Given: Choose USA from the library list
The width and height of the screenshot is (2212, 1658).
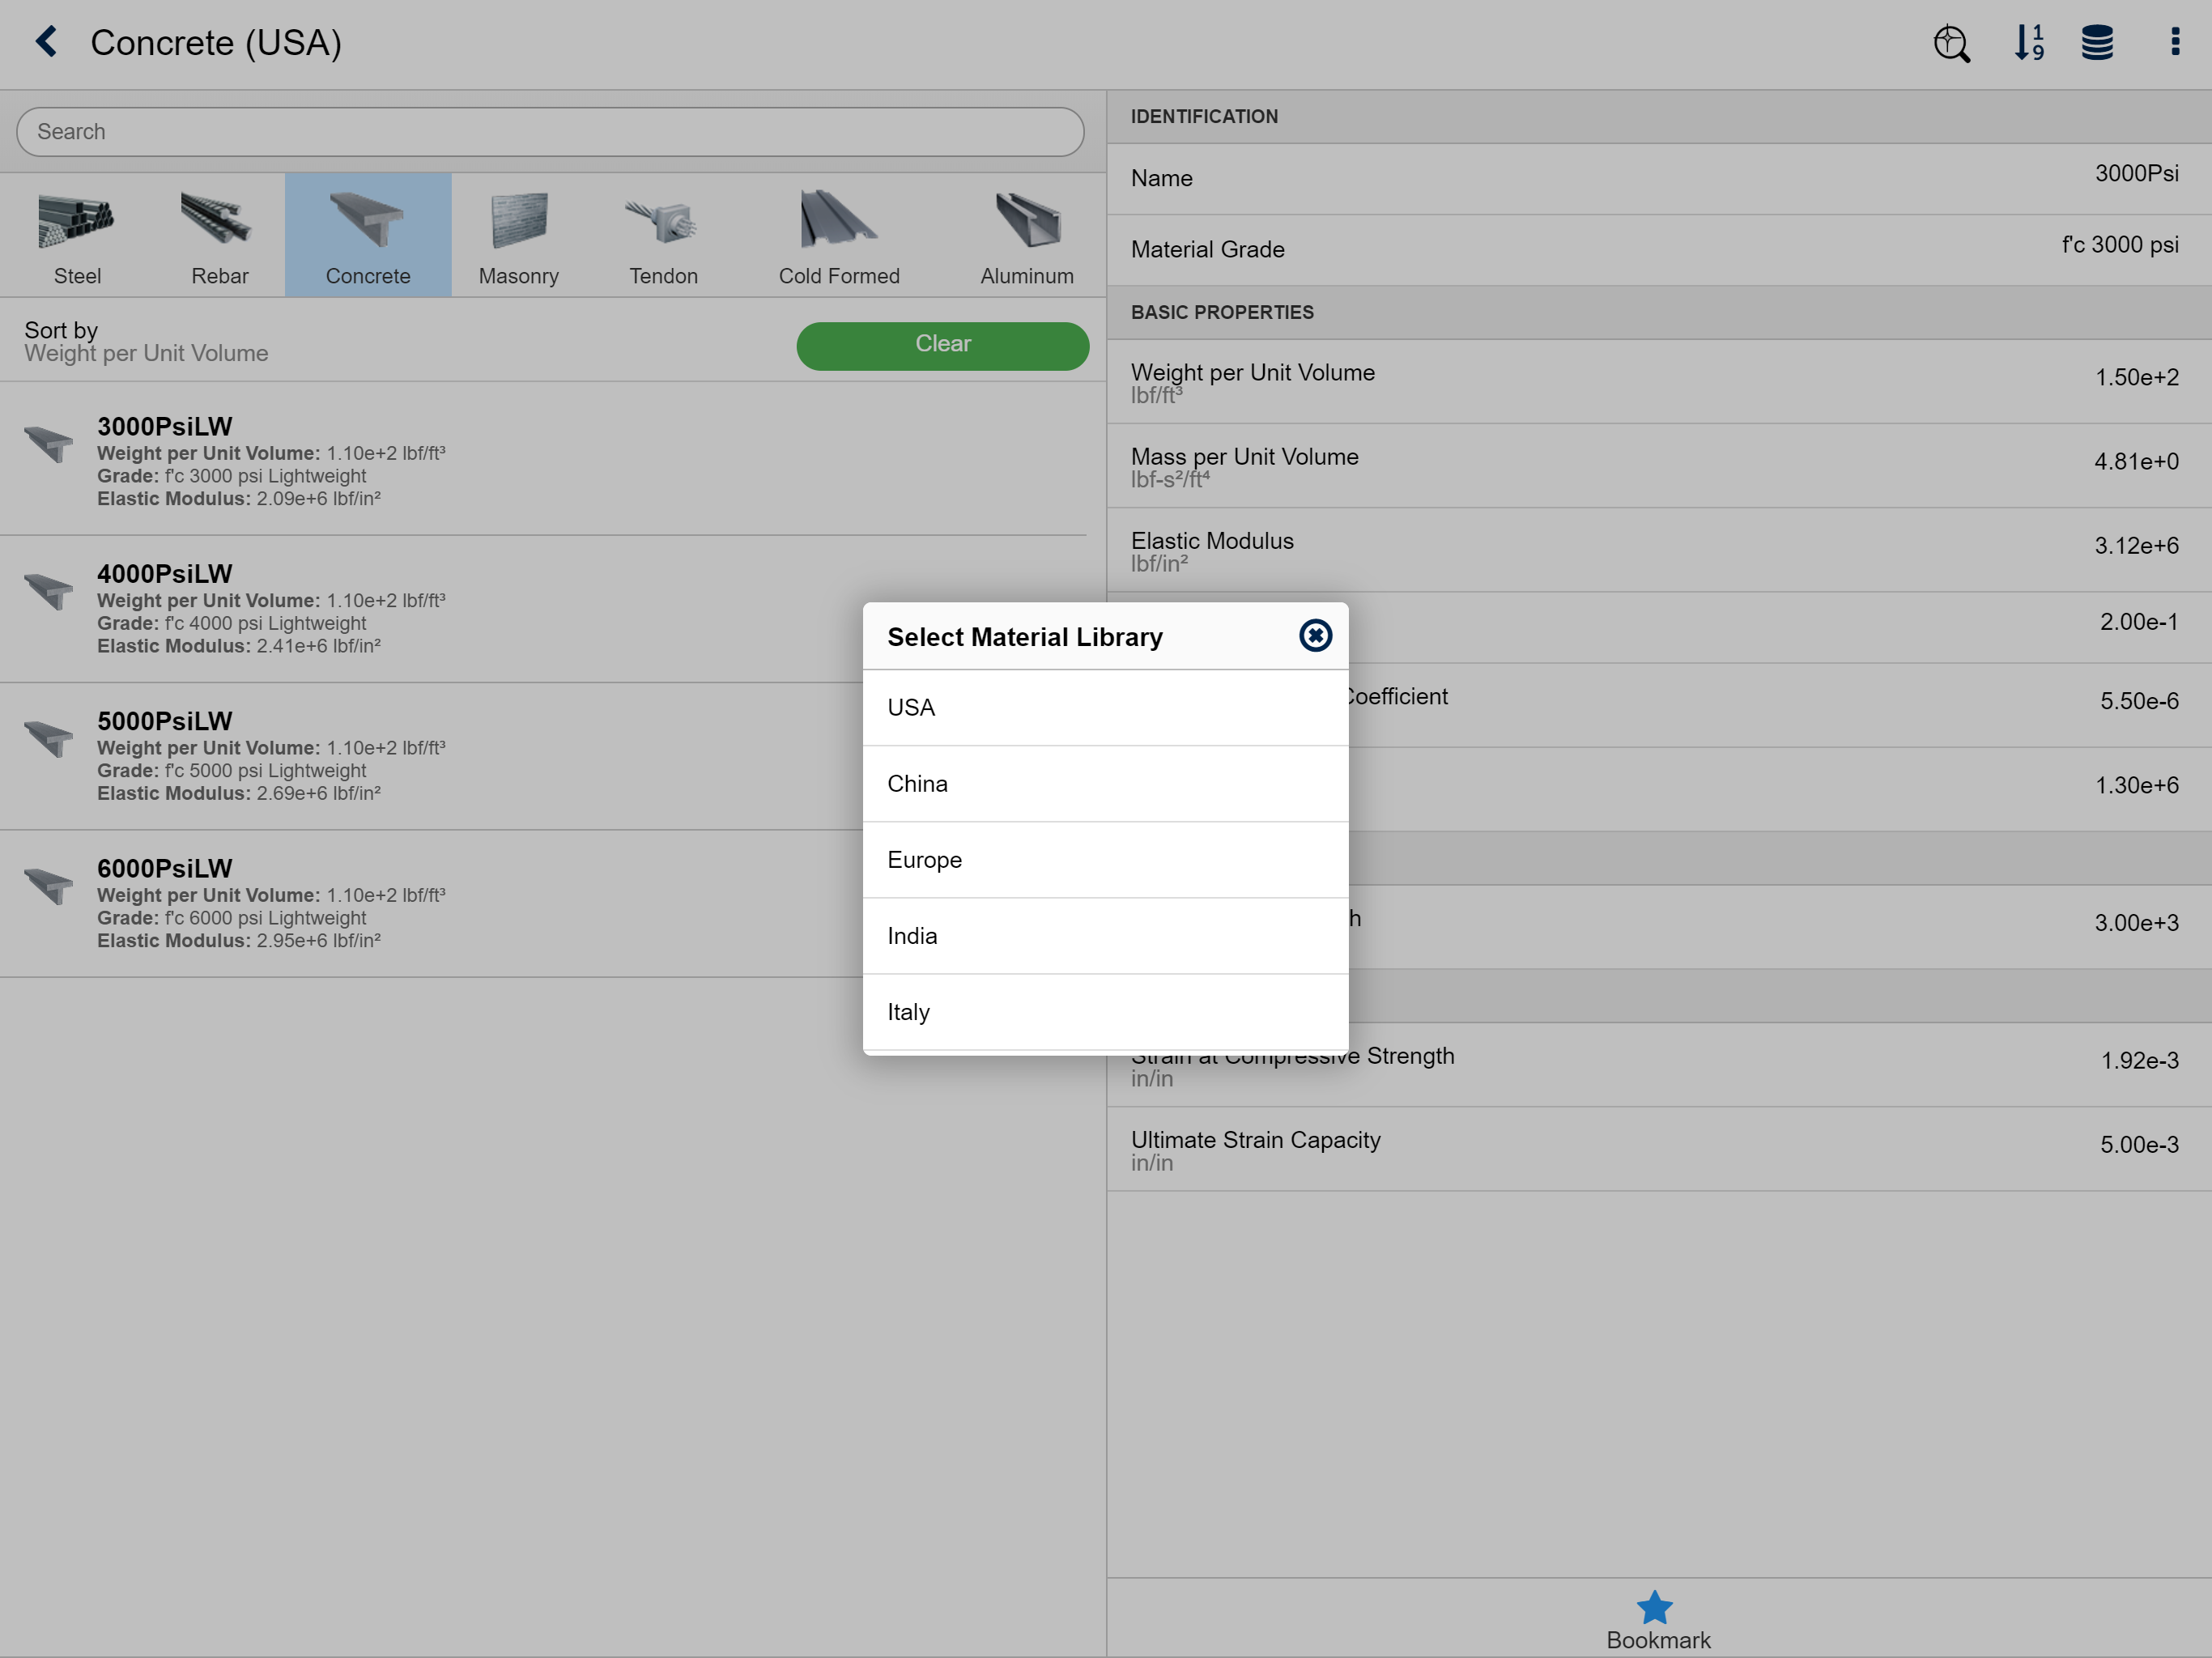Looking at the screenshot, I should (x=1105, y=708).
